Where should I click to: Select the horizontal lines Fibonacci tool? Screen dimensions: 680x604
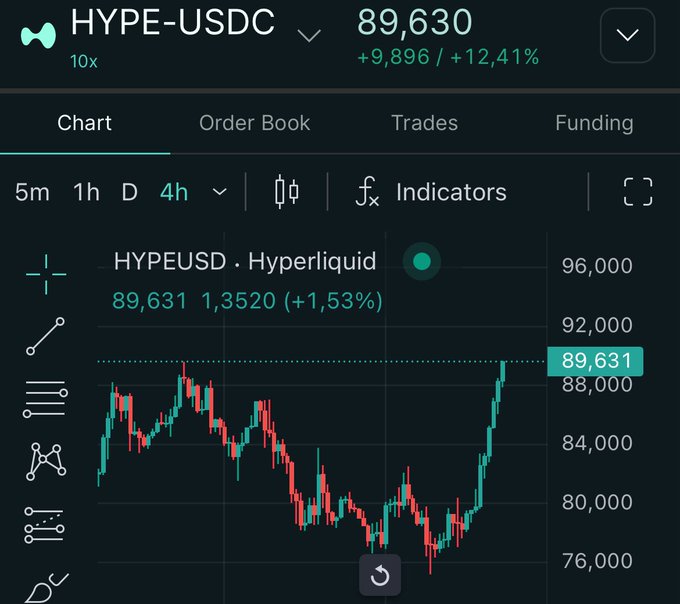point(46,399)
